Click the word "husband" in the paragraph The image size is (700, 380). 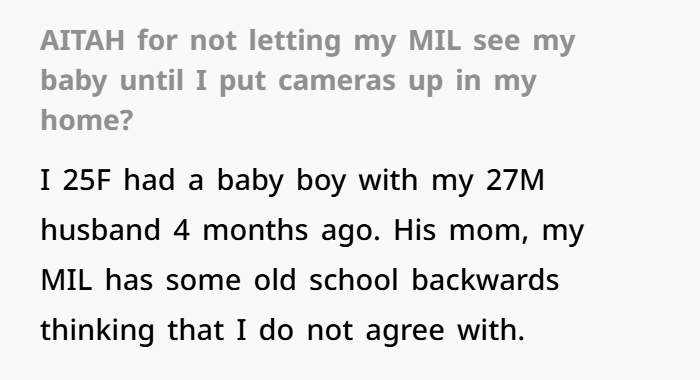(x=100, y=230)
